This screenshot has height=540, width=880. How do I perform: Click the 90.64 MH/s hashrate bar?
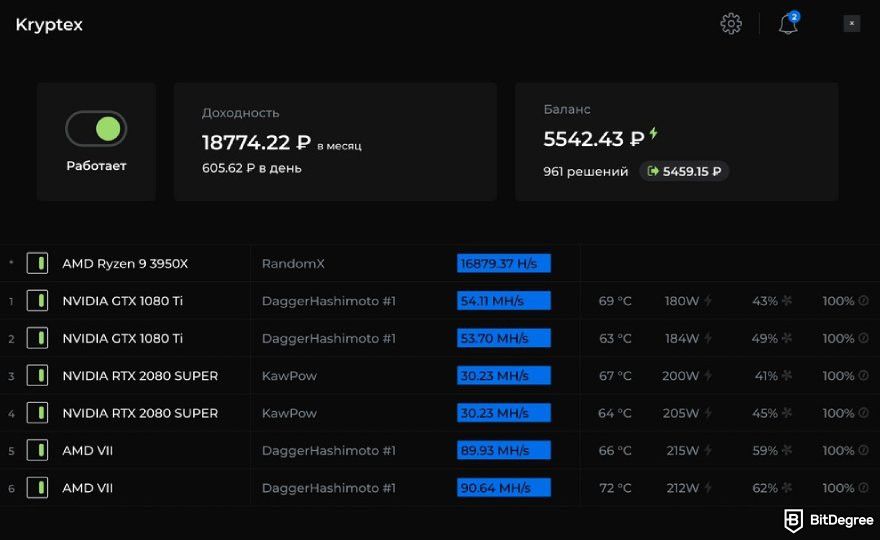tap(503, 488)
